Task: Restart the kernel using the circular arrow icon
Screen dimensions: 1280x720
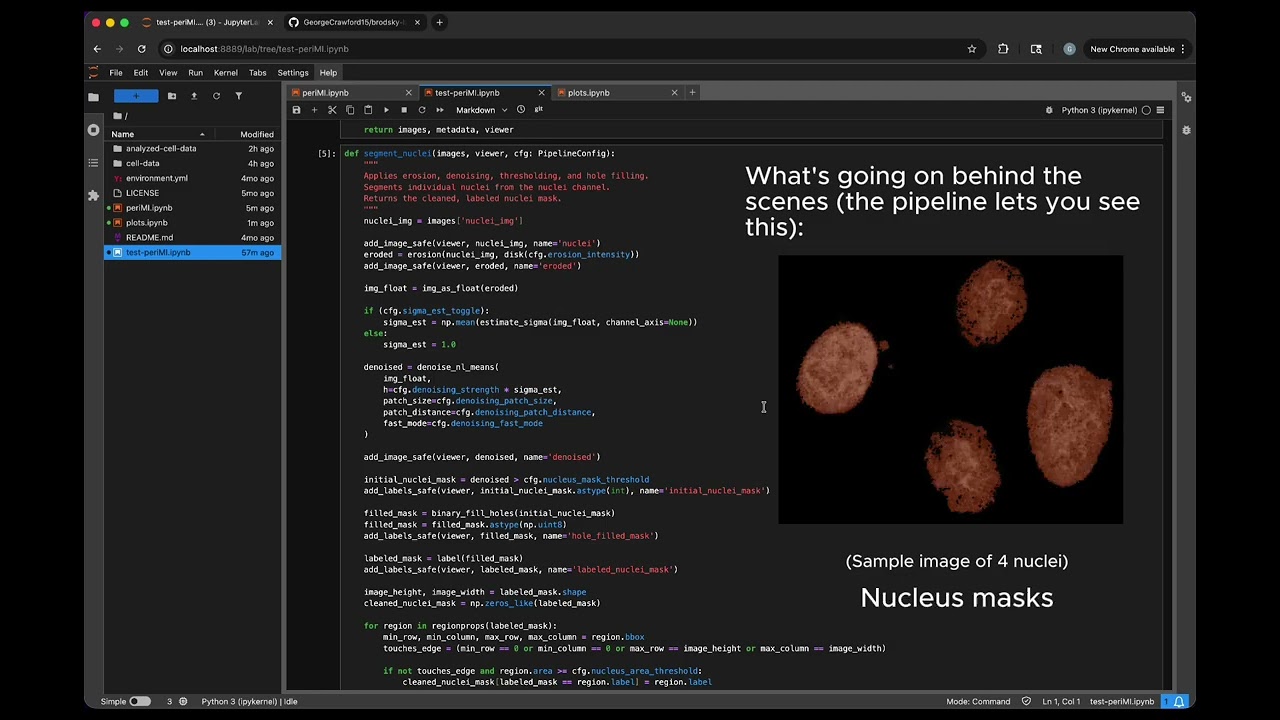Action: [x=422, y=110]
